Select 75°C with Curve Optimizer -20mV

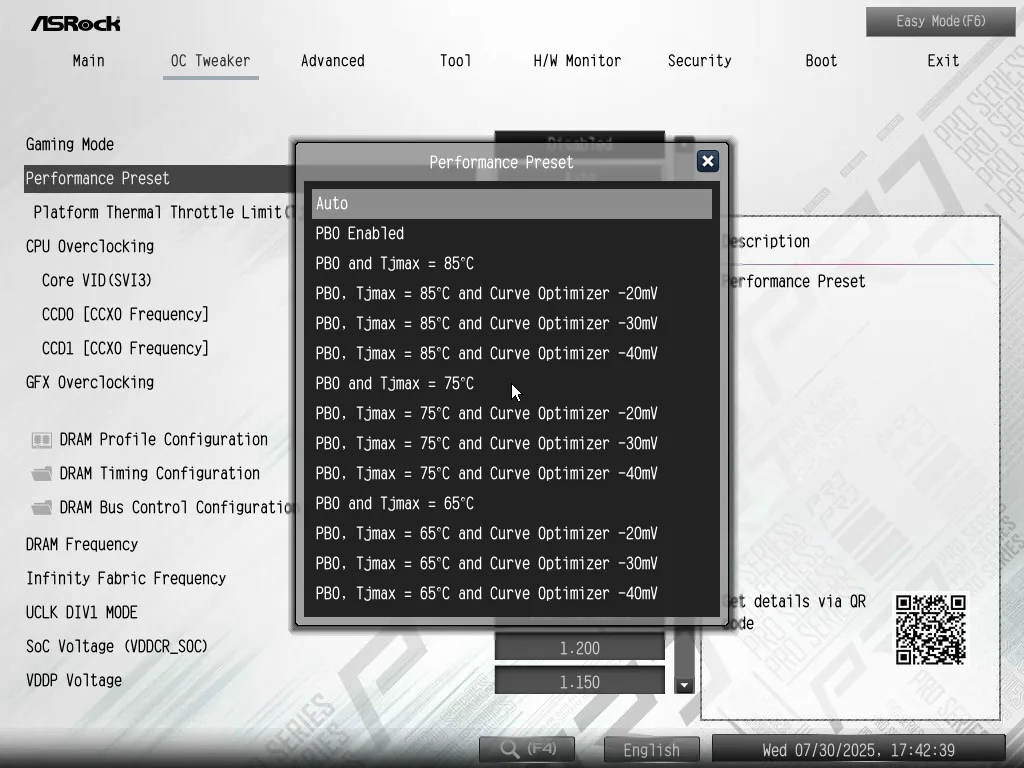pyautogui.click(x=511, y=414)
